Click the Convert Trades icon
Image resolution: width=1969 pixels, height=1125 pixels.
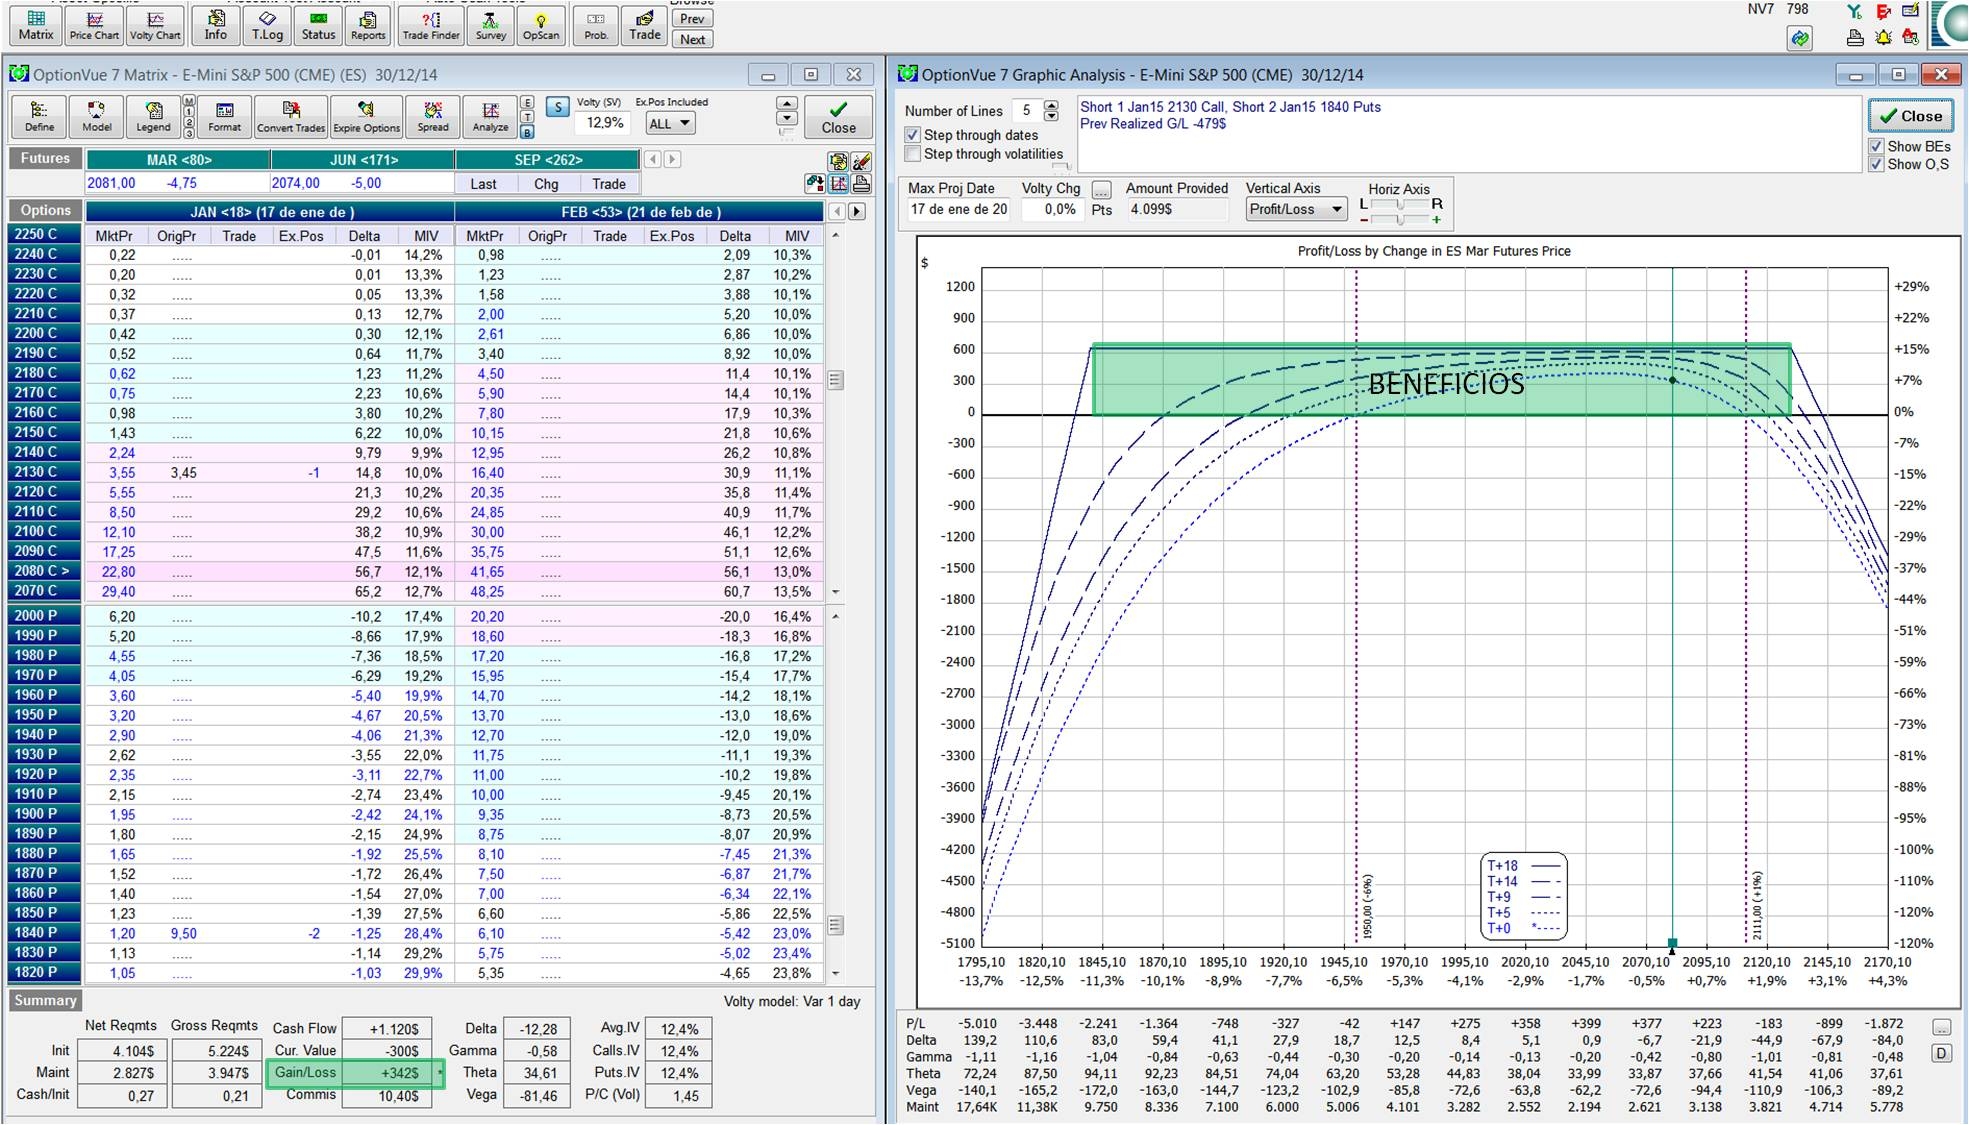[290, 116]
